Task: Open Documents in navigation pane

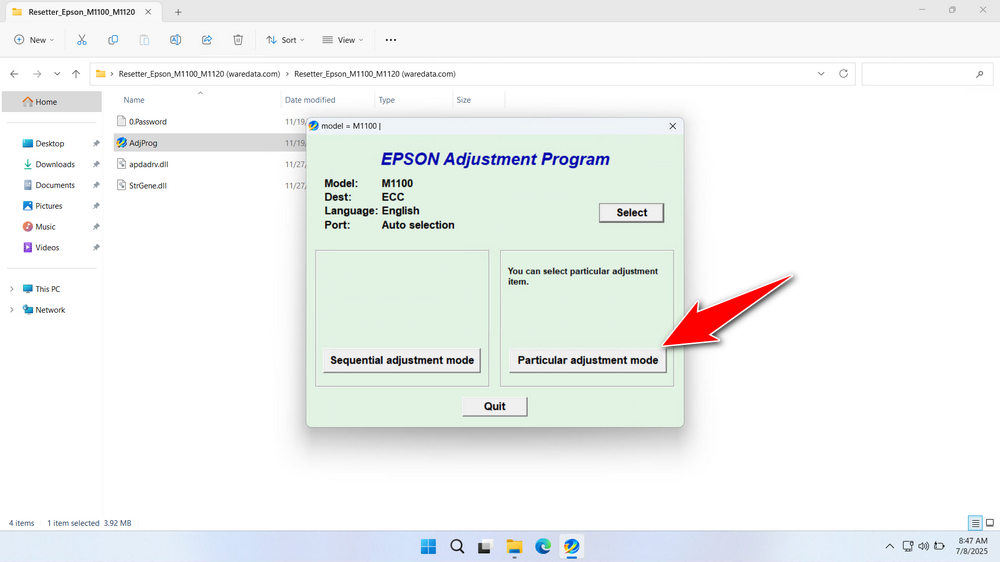Action: coord(55,185)
